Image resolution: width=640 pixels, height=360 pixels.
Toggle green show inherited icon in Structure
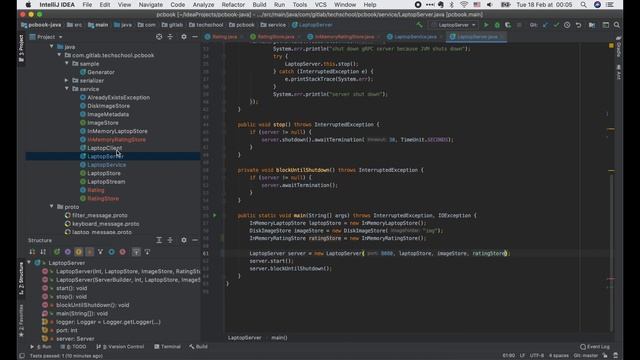click(56, 252)
